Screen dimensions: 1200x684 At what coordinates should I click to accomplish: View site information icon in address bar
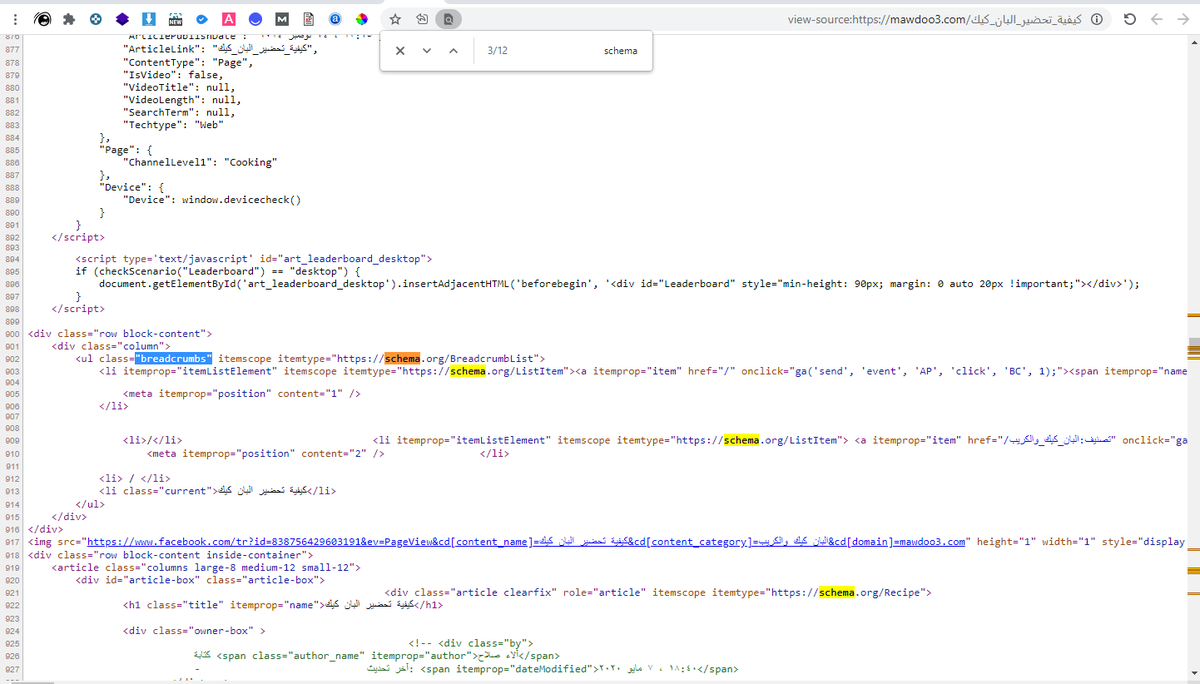tap(1097, 19)
